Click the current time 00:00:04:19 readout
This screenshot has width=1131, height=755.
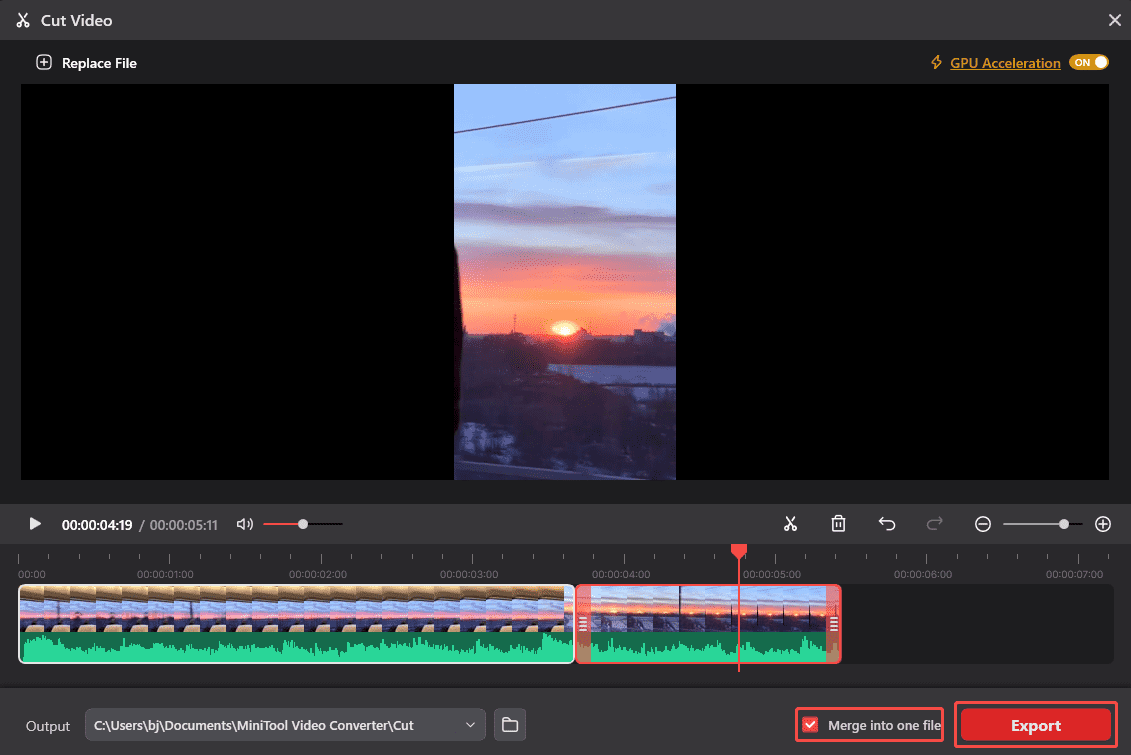(x=97, y=525)
